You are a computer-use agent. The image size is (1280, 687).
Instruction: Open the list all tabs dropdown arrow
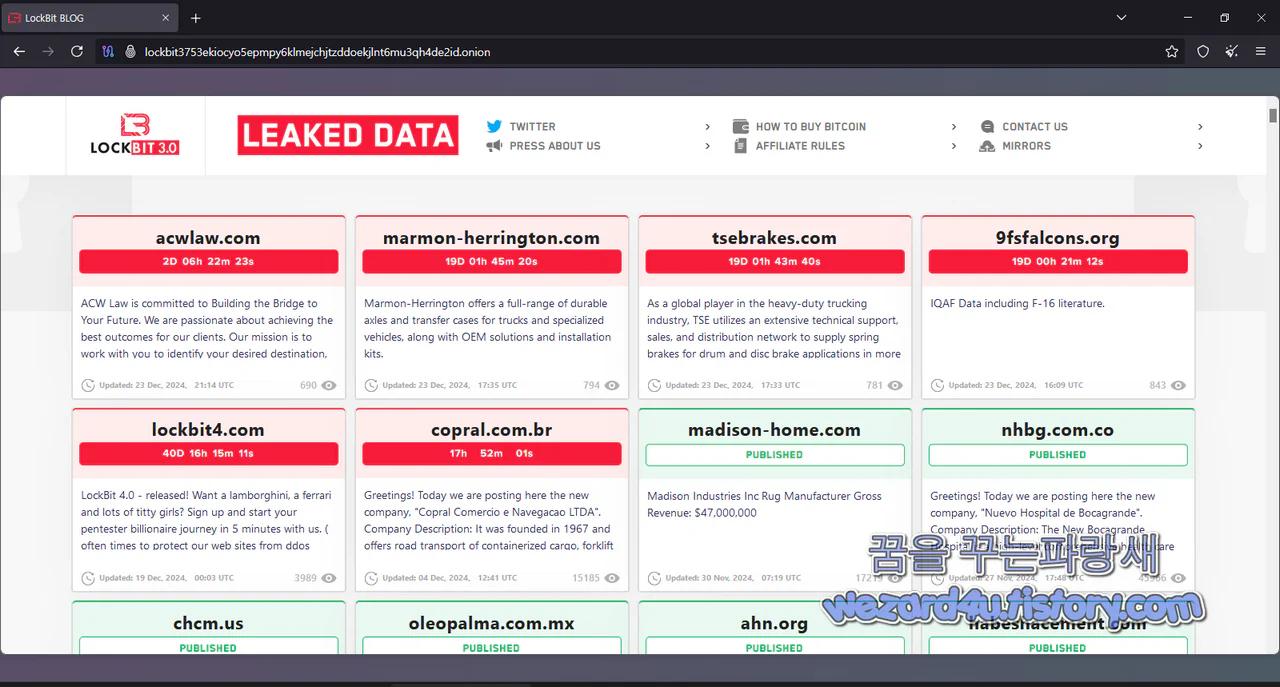(1121, 17)
